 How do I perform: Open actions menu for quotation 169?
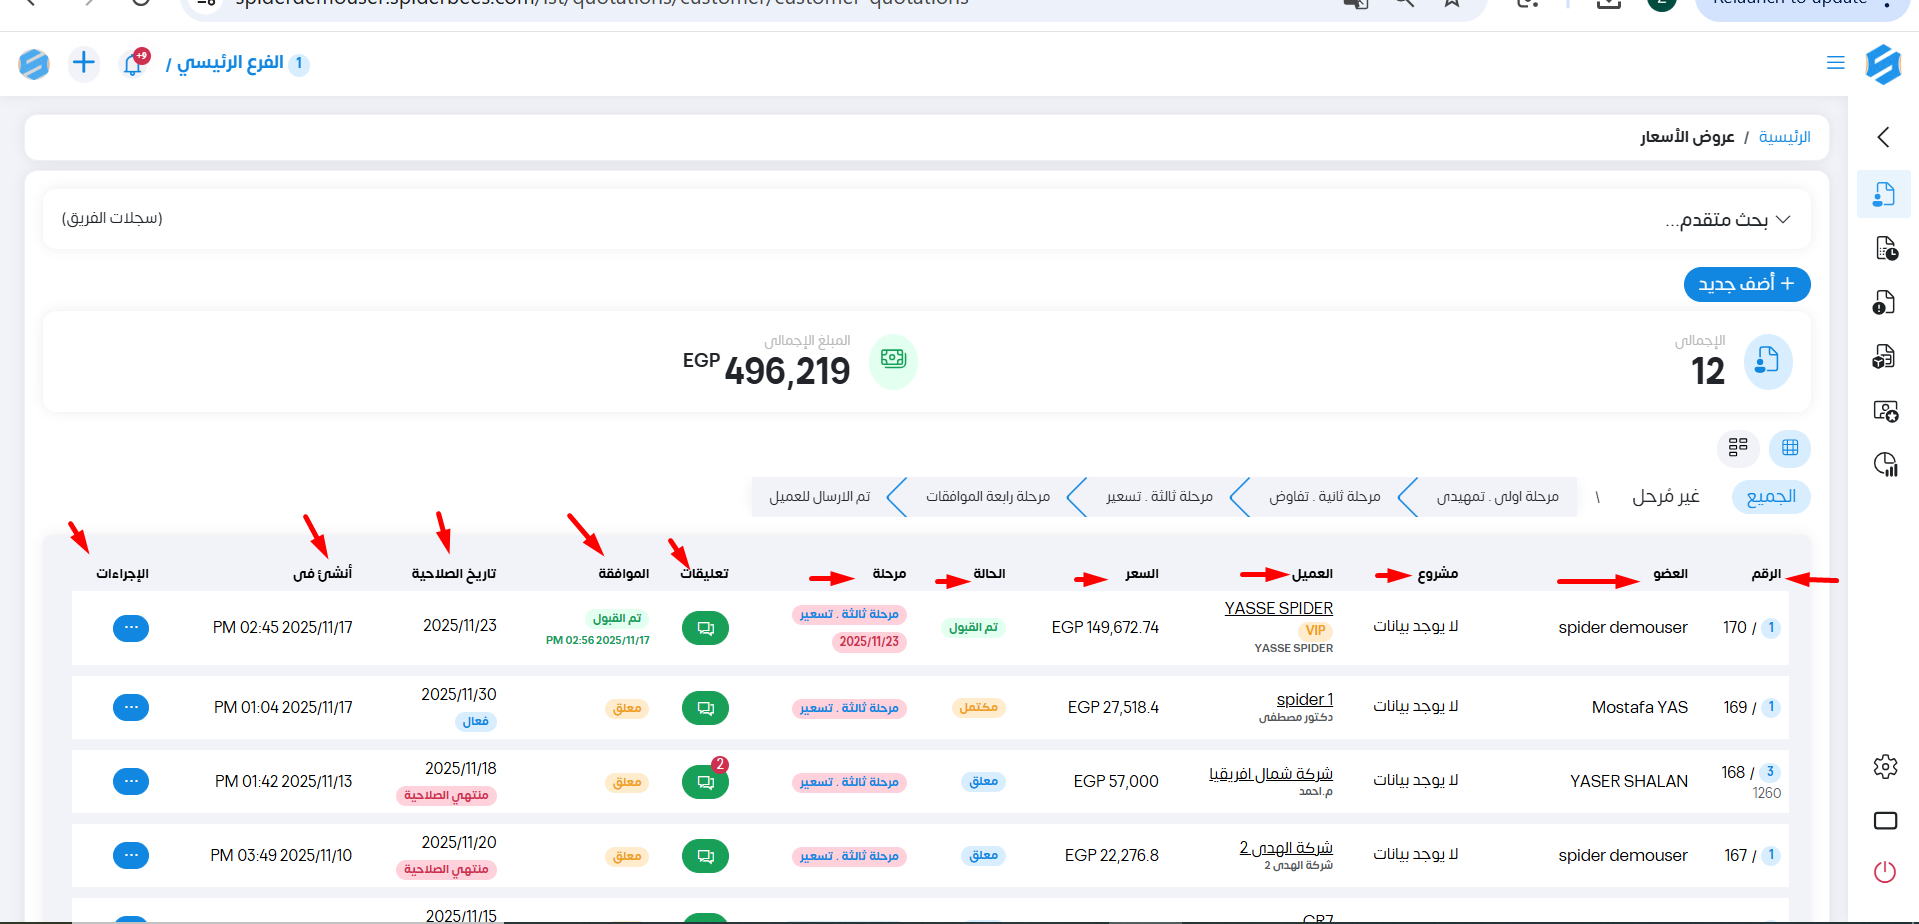(x=131, y=708)
